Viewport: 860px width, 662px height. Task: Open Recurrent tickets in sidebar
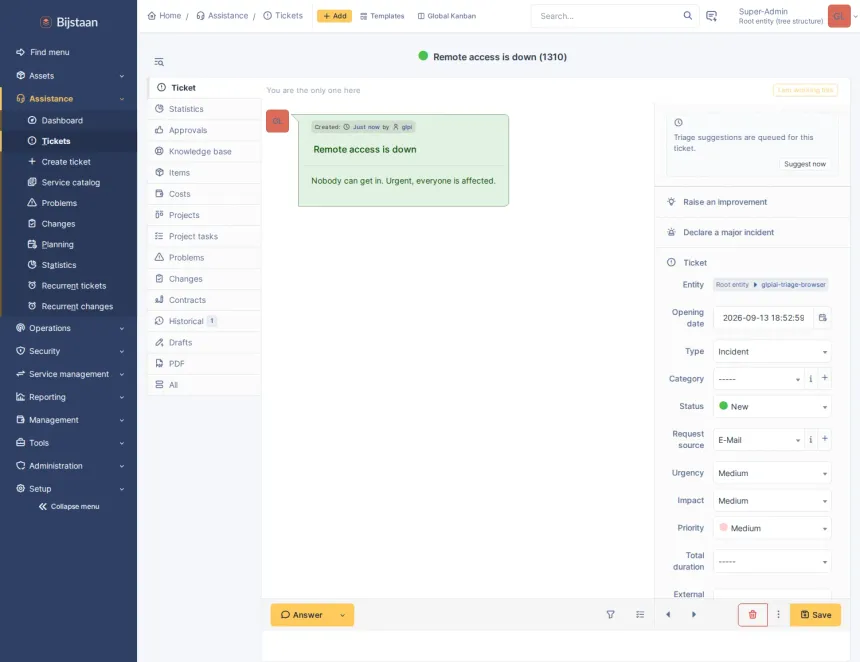tap(73, 286)
